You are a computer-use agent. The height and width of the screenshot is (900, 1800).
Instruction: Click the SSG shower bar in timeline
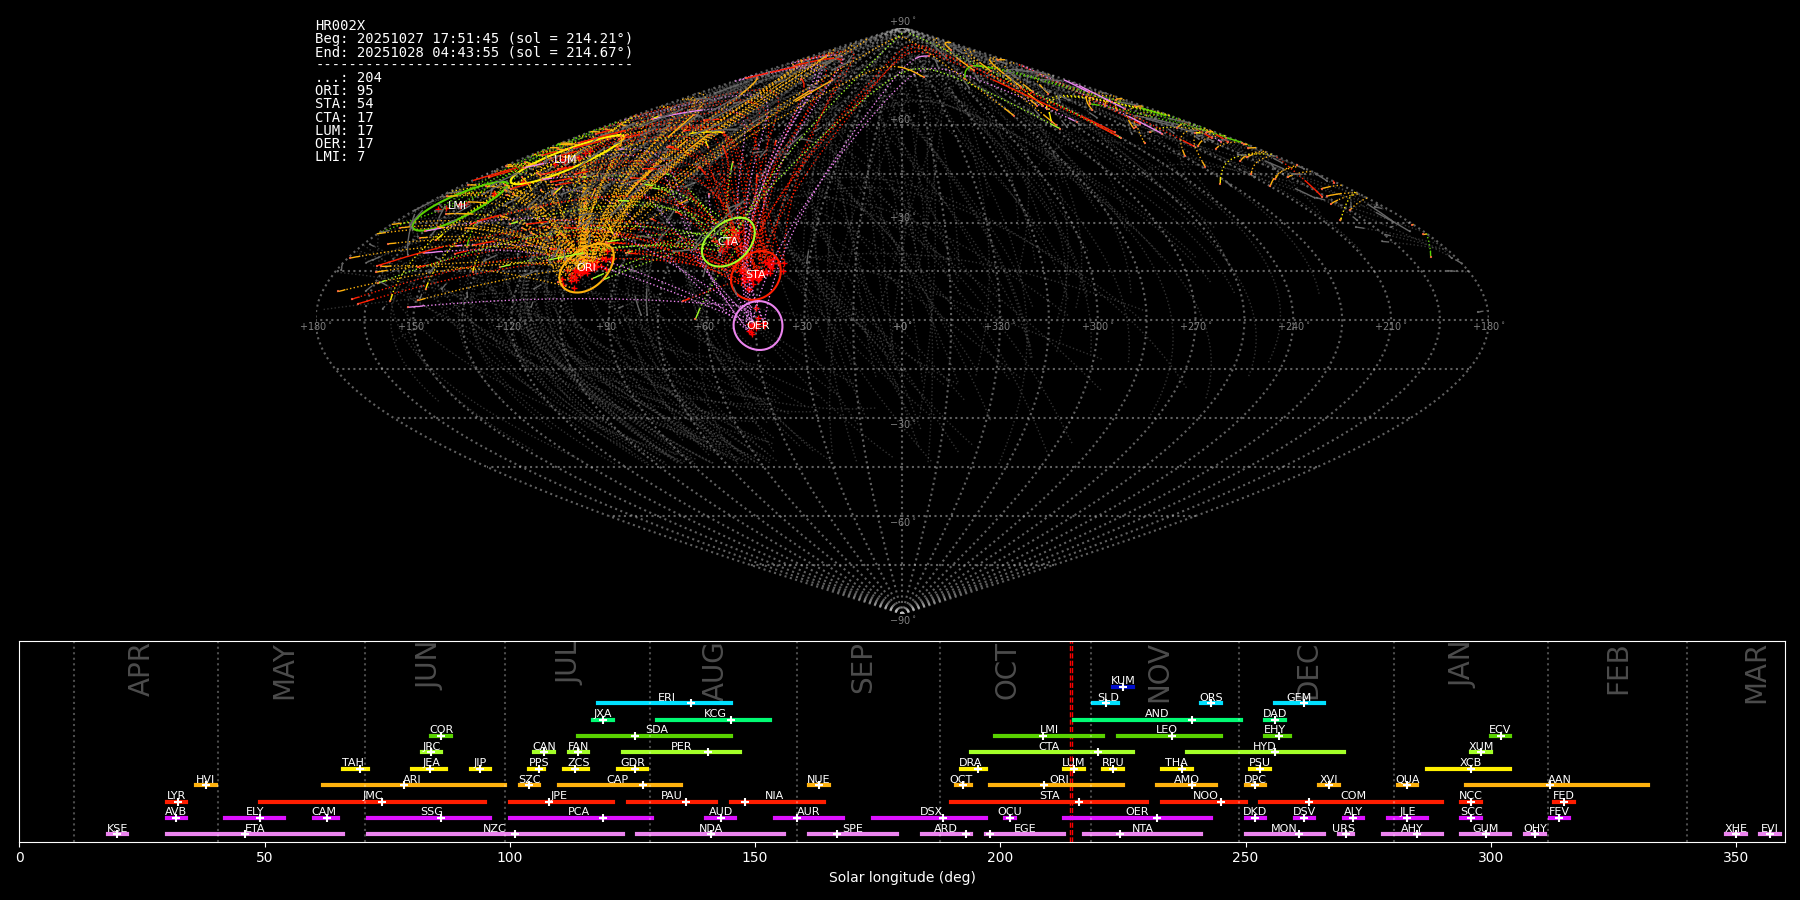pos(428,818)
